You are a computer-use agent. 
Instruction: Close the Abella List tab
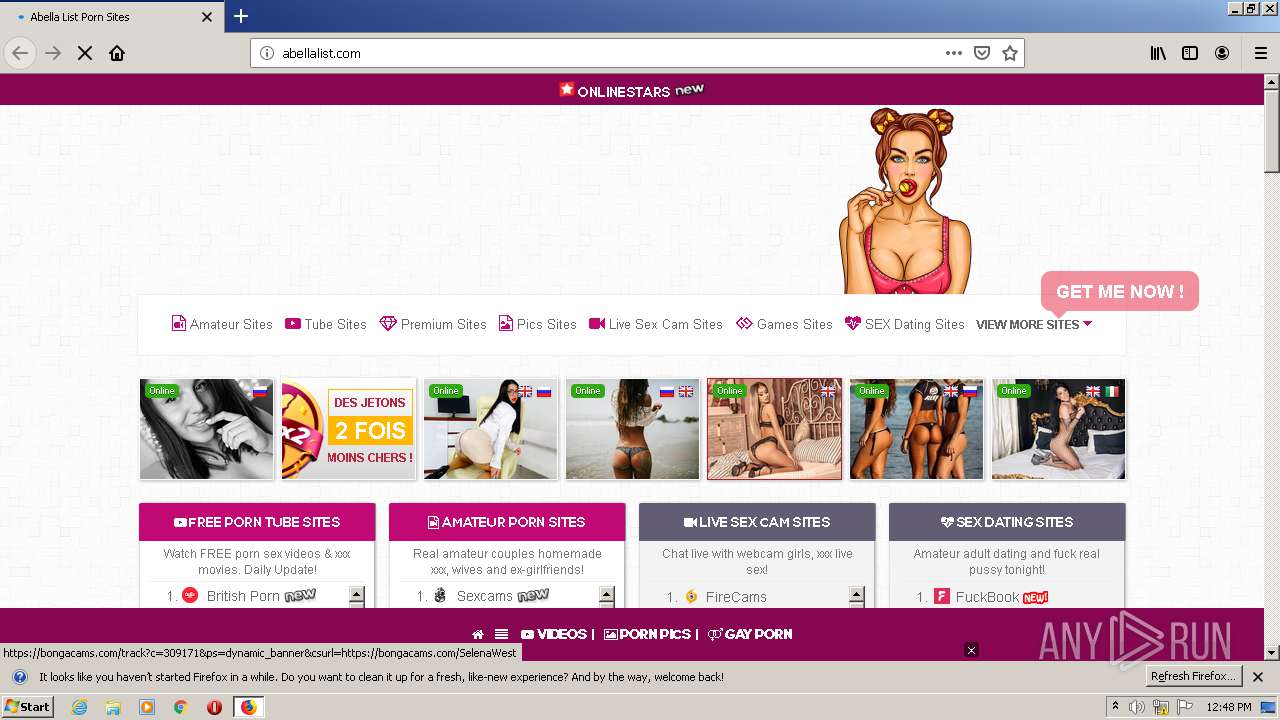pos(207,17)
